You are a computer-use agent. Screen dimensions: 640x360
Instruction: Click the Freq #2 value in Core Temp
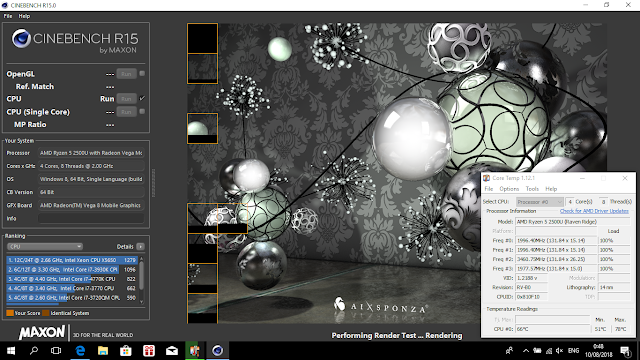[556, 259]
